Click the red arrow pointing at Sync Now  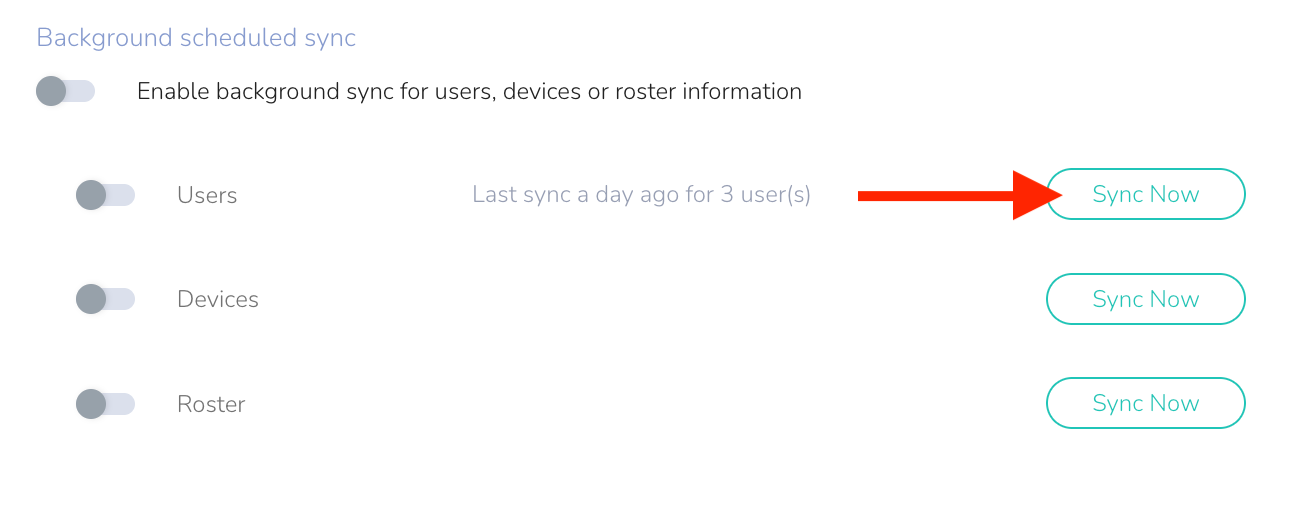[x=950, y=195]
